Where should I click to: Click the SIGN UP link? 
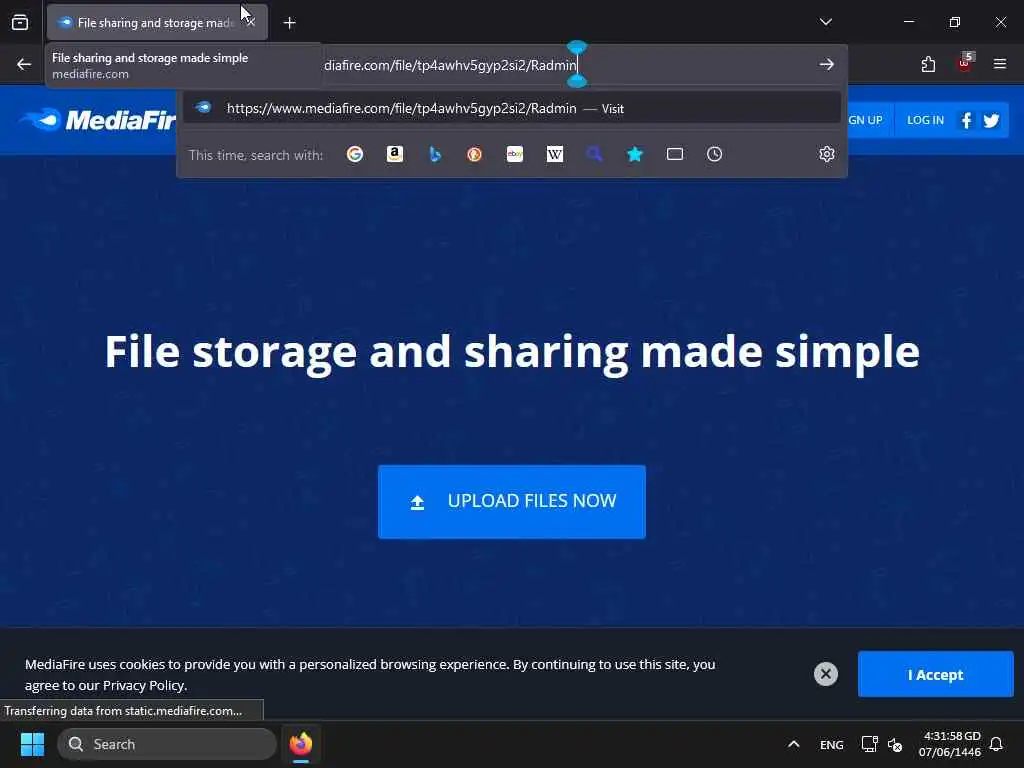[865, 120]
